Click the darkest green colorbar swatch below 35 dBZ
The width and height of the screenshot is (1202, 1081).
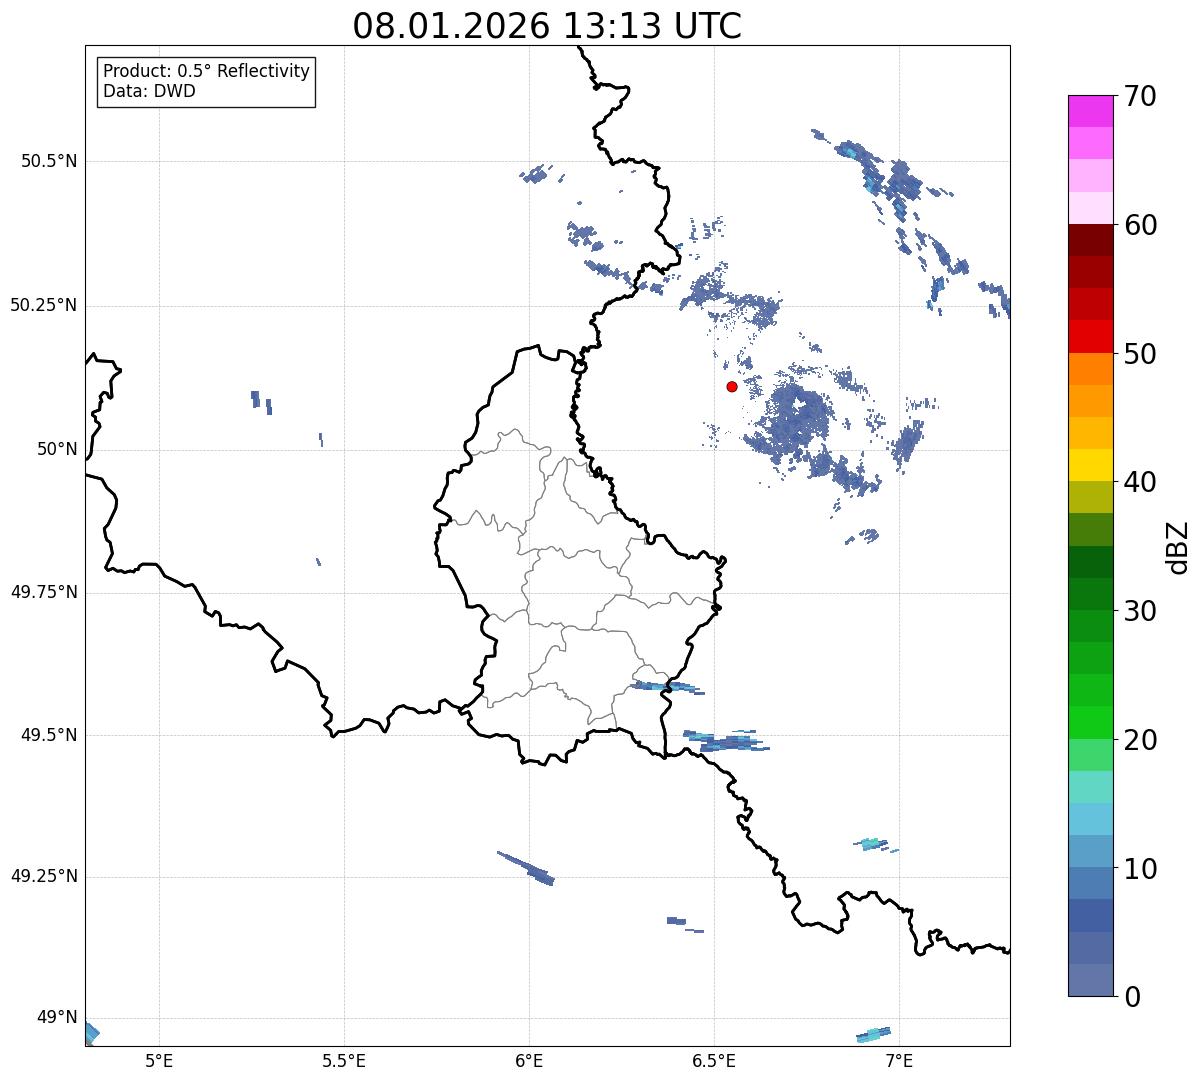pos(1090,562)
